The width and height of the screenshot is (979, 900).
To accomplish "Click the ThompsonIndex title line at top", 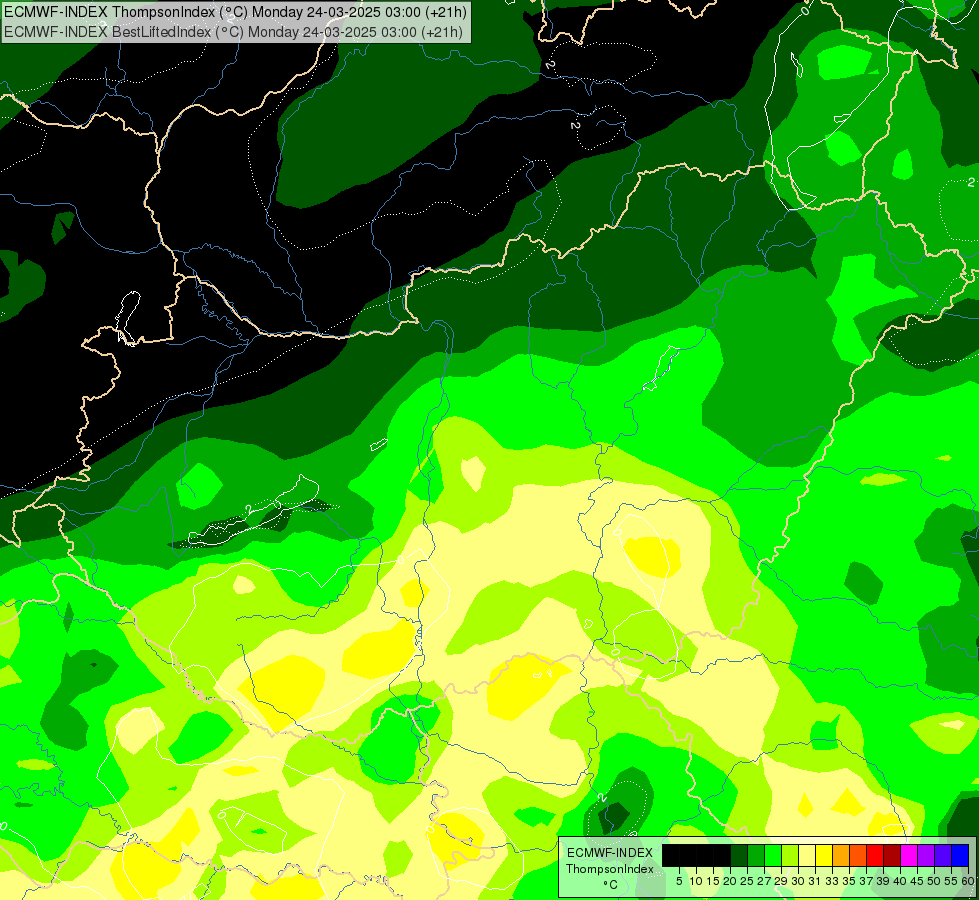I will [235, 12].
